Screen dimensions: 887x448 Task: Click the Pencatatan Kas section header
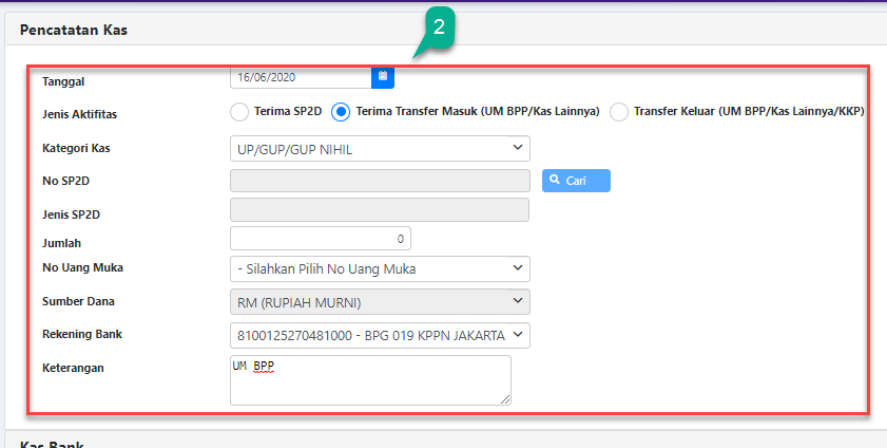click(73, 30)
